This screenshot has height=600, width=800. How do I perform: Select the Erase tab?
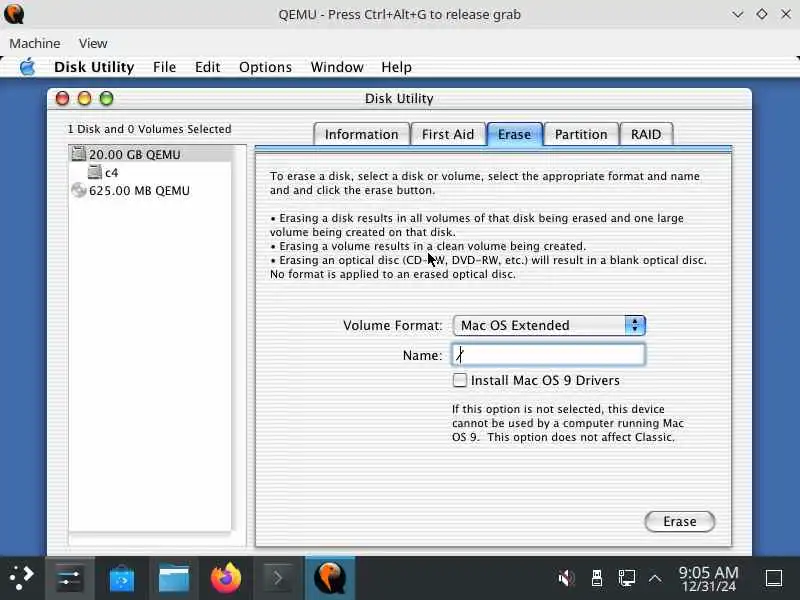click(514, 134)
